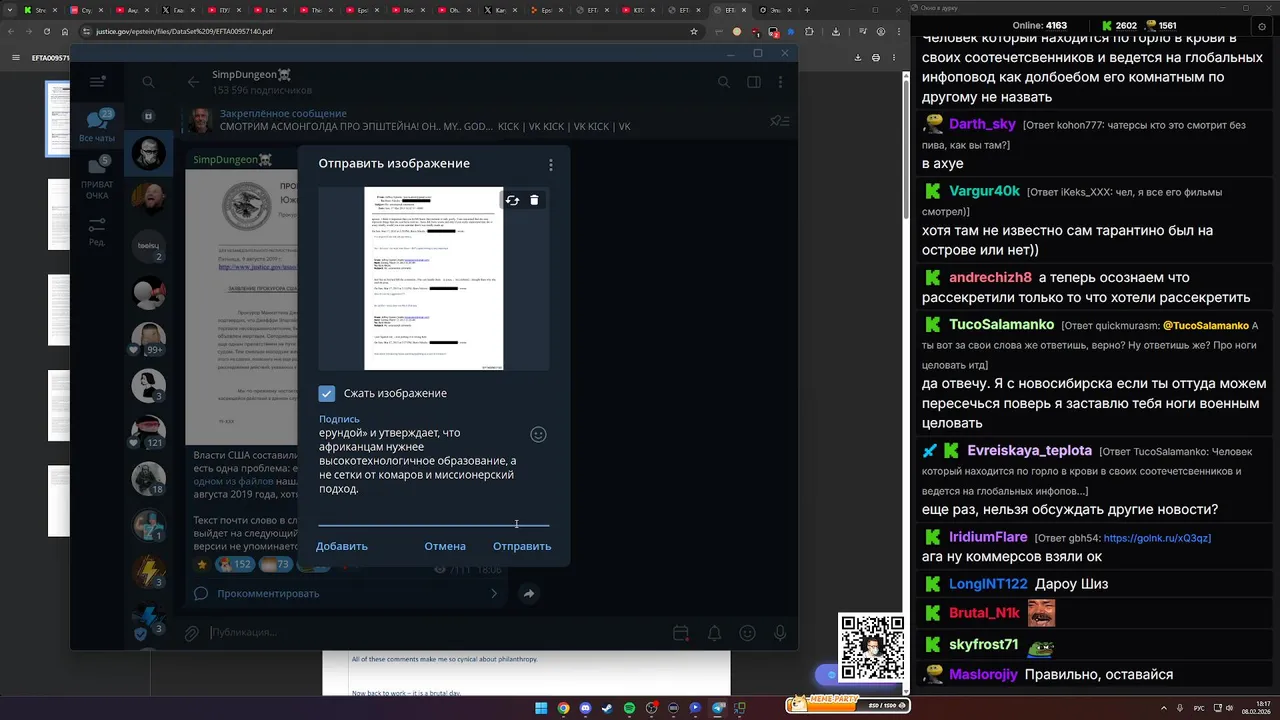Click username TucoSalamanko in the chat
The width and height of the screenshot is (1280, 720).
tap(1001, 324)
